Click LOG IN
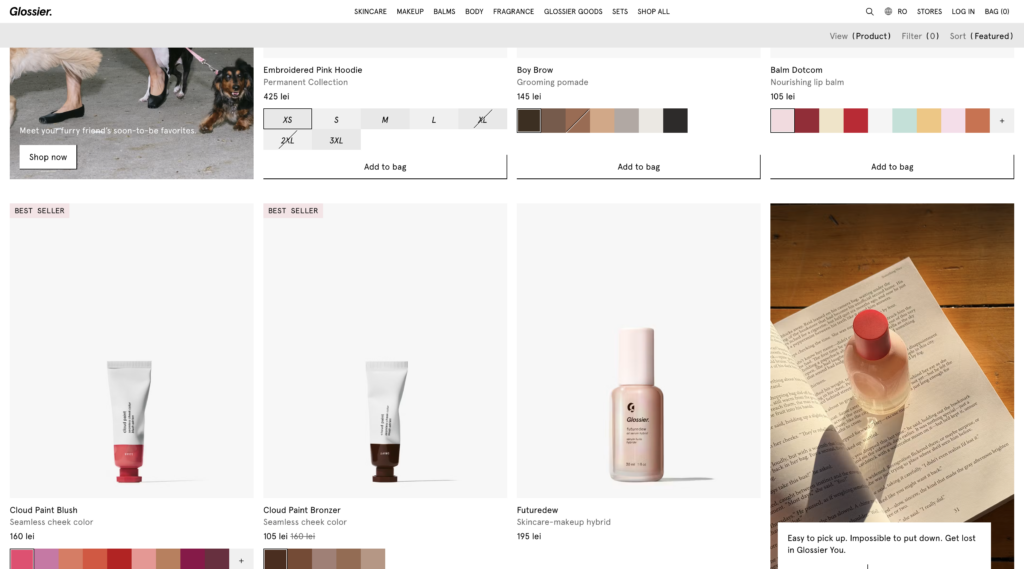The height and width of the screenshot is (569, 1024). tap(963, 11)
